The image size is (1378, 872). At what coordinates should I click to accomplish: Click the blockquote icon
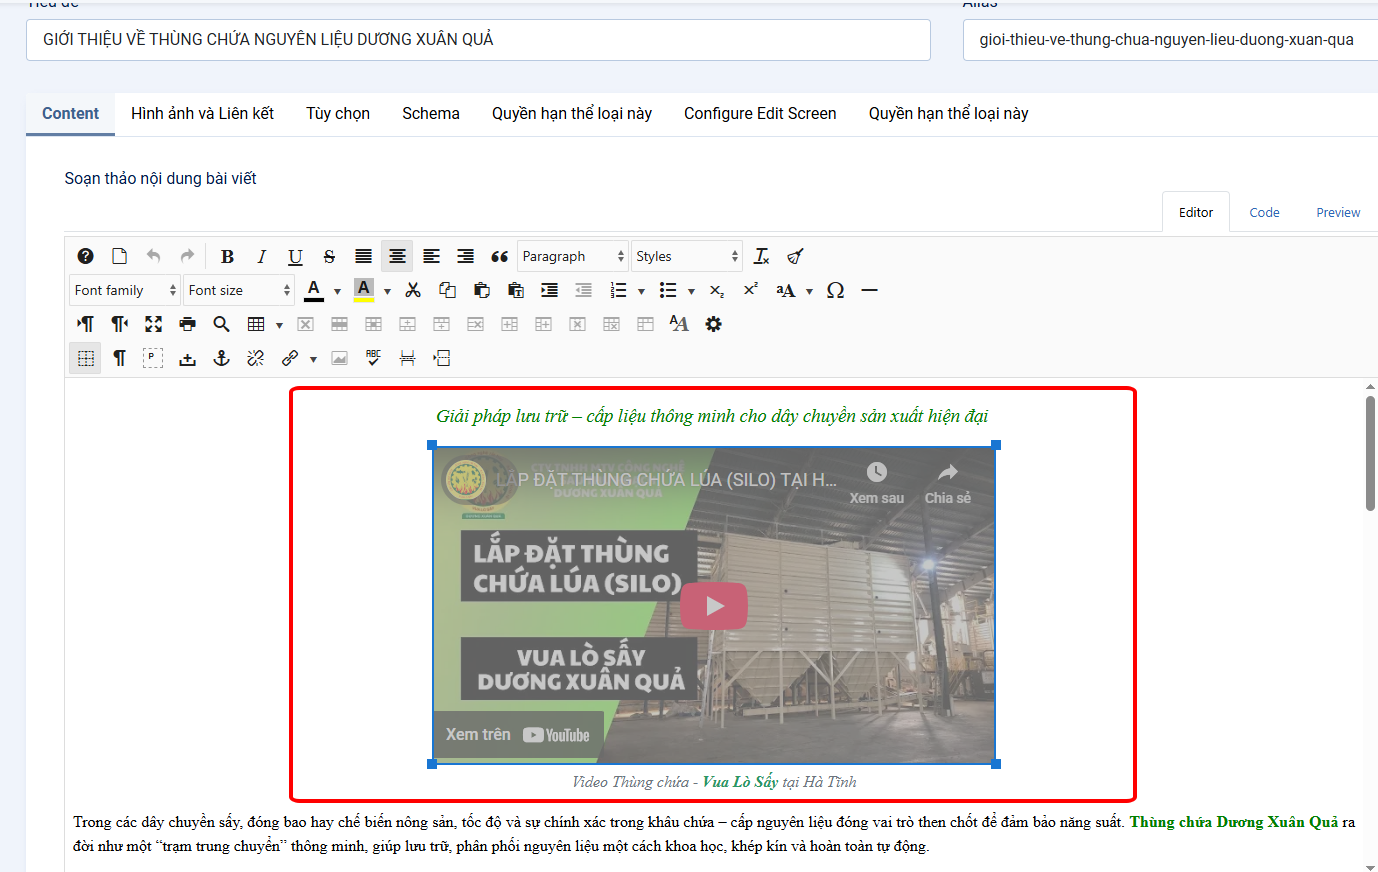(500, 257)
